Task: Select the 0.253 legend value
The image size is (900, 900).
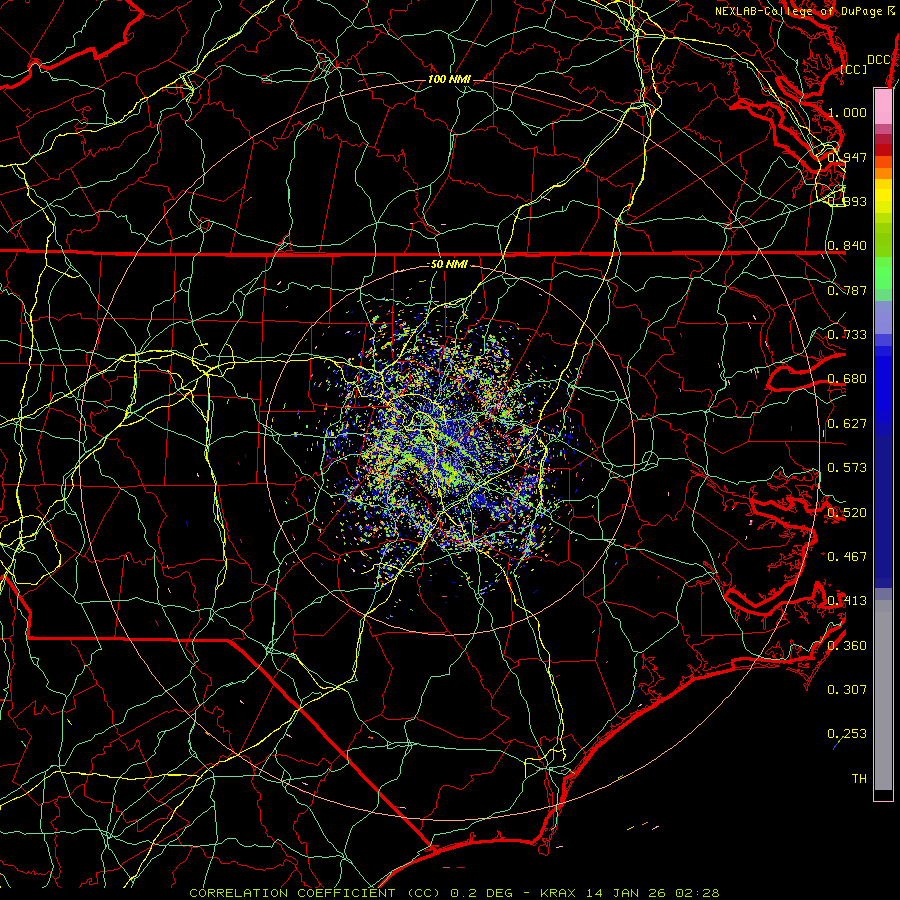Action: [847, 734]
